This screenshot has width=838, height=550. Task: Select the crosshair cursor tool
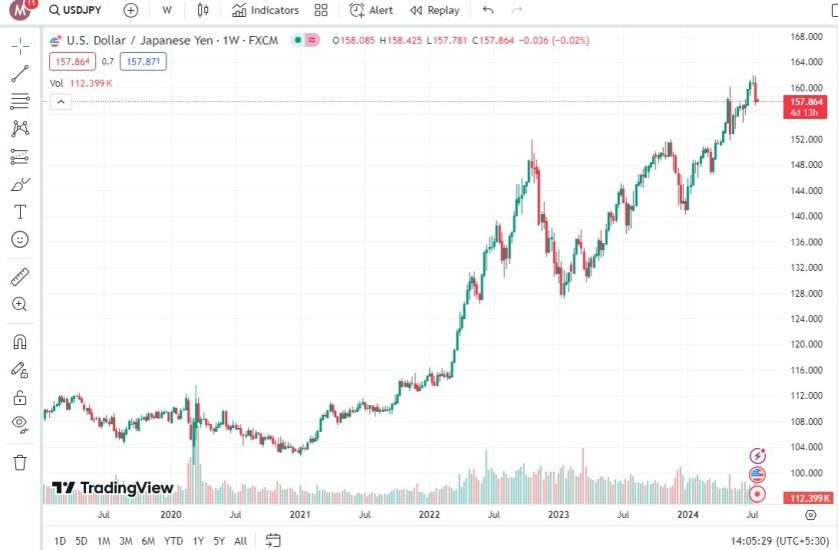pos(20,46)
